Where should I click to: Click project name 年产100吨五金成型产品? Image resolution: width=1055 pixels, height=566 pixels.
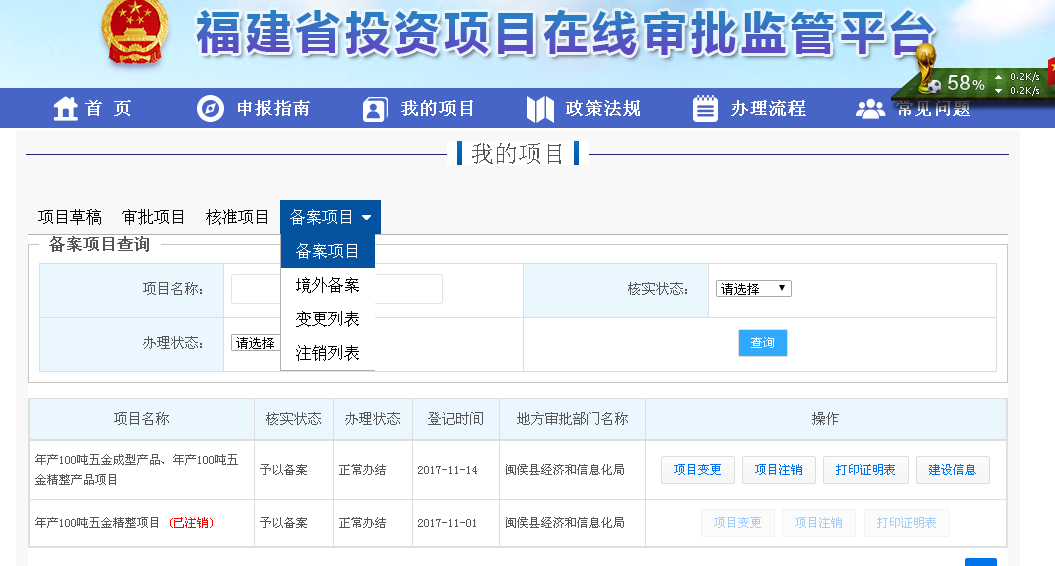click(x=137, y=470)
